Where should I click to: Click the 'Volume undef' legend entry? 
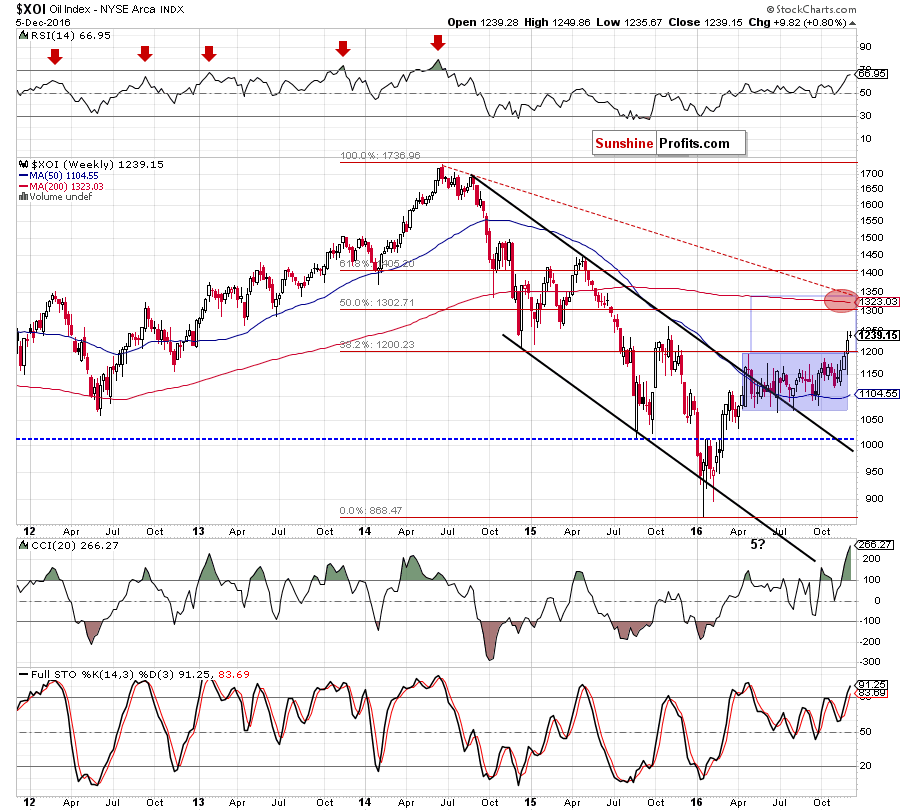(x=61, y=197)
